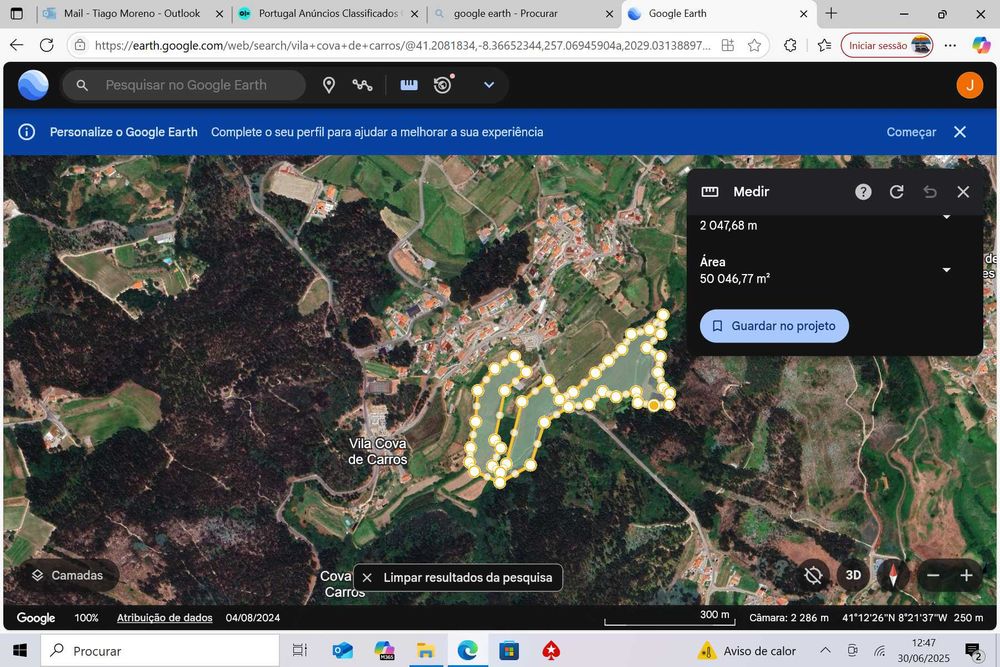Viewport: 1000px width, 667px height.
Task: Close the Medir panel
Action: 963,191
